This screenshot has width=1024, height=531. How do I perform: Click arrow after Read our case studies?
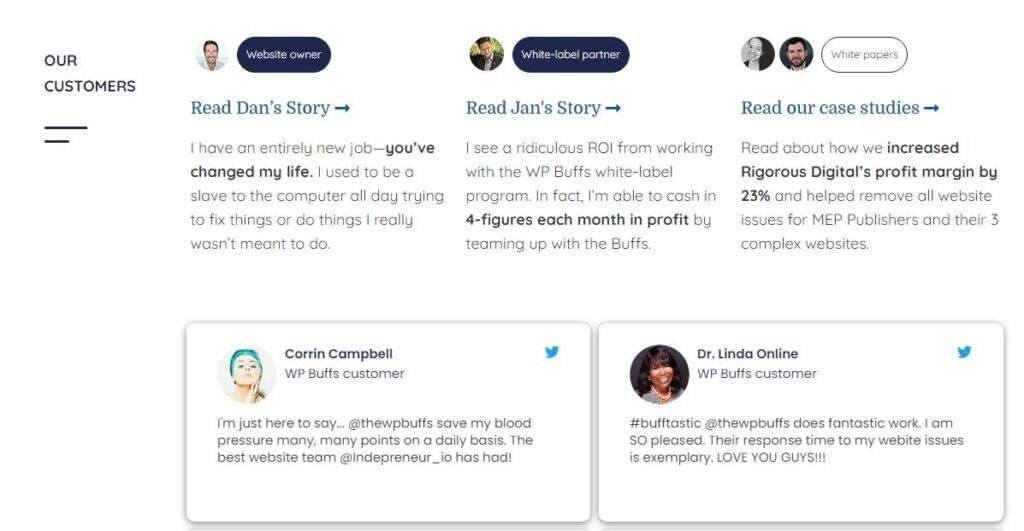click(x=932, y=108)
